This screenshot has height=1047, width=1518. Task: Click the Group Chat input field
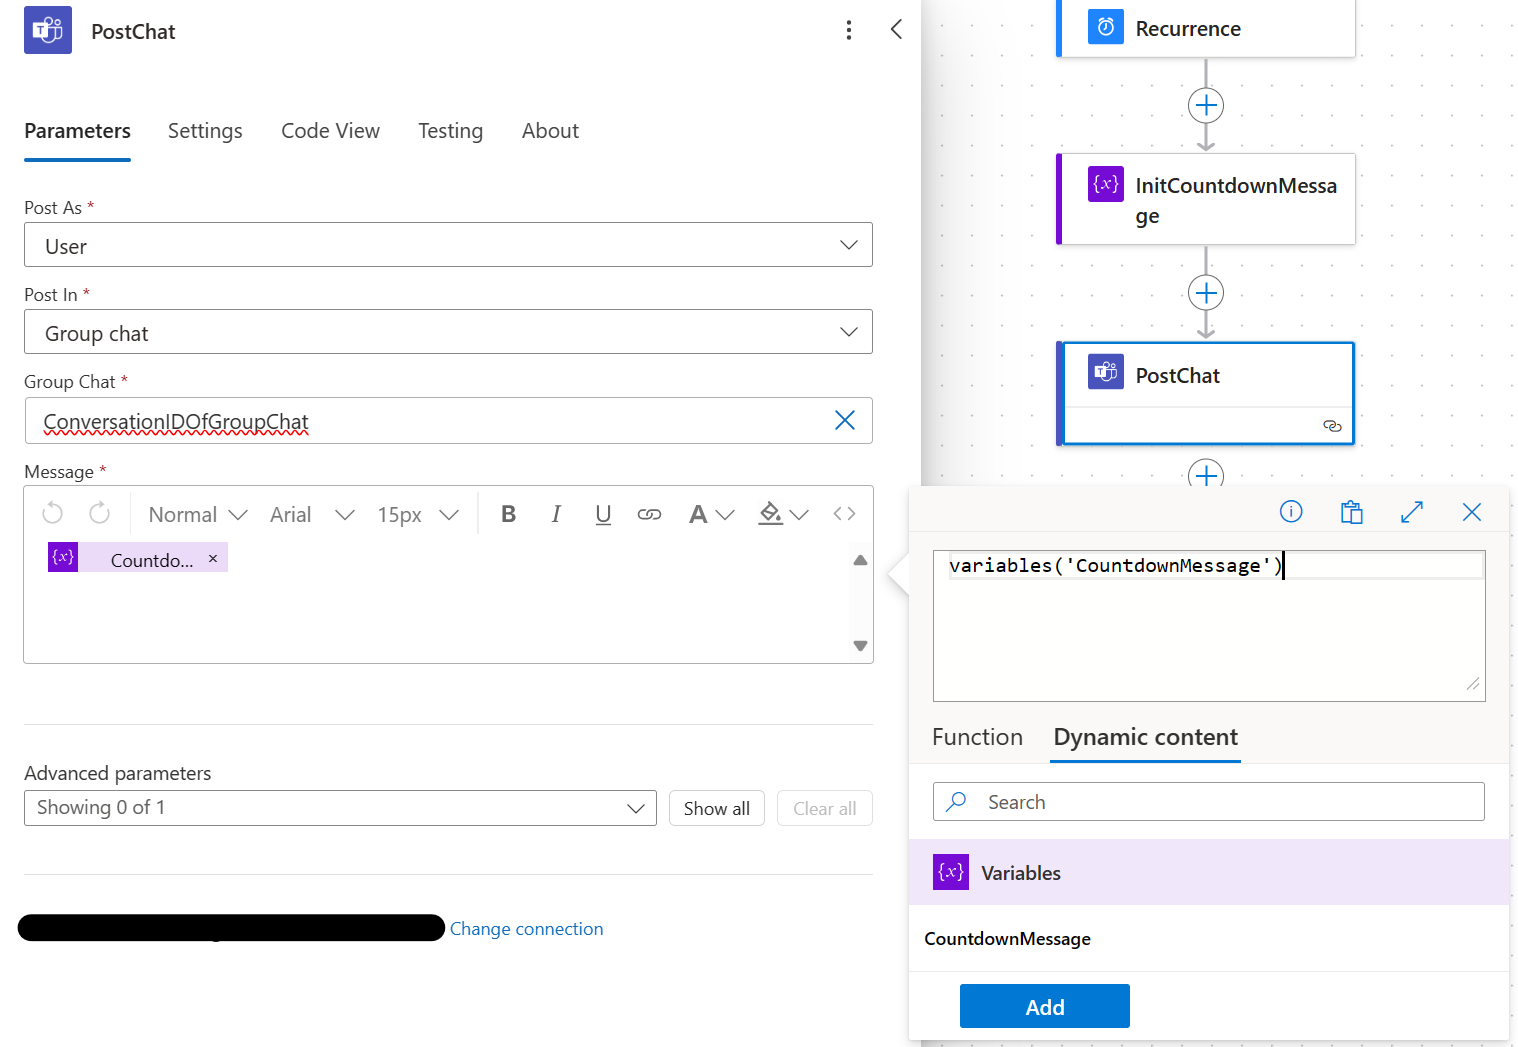448,421
